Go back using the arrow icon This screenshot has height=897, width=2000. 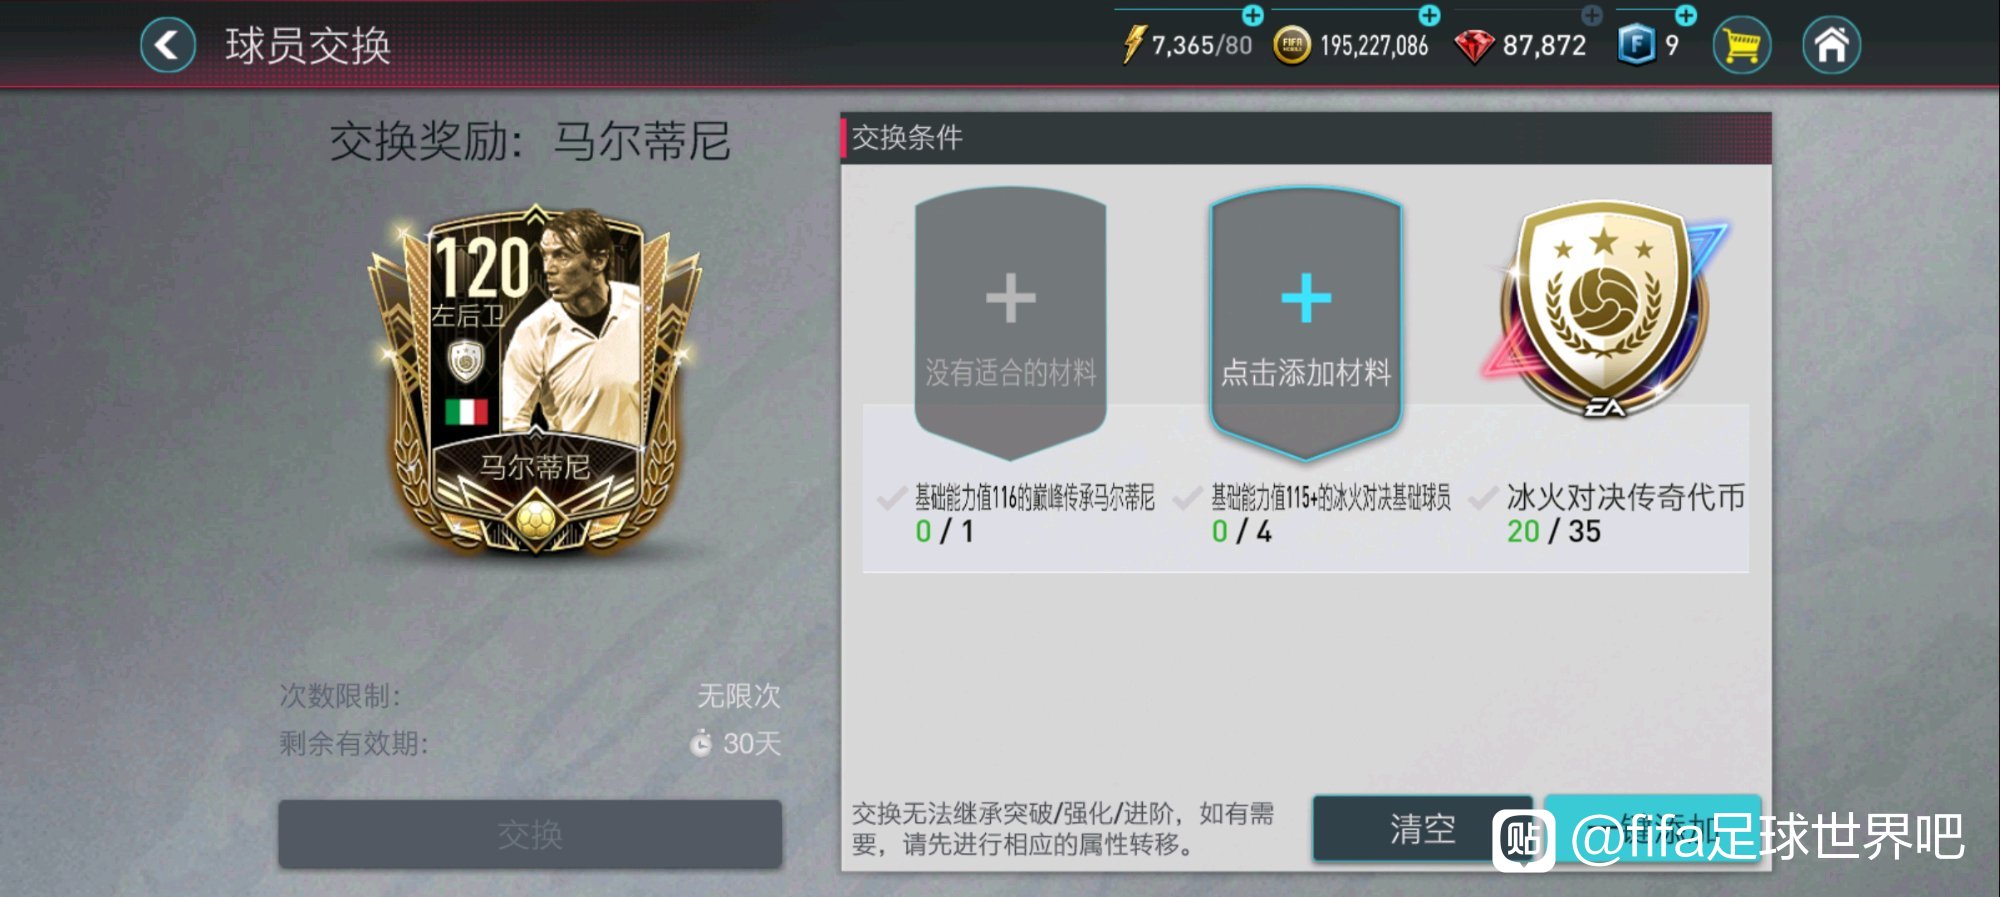[x=168, y=45]
